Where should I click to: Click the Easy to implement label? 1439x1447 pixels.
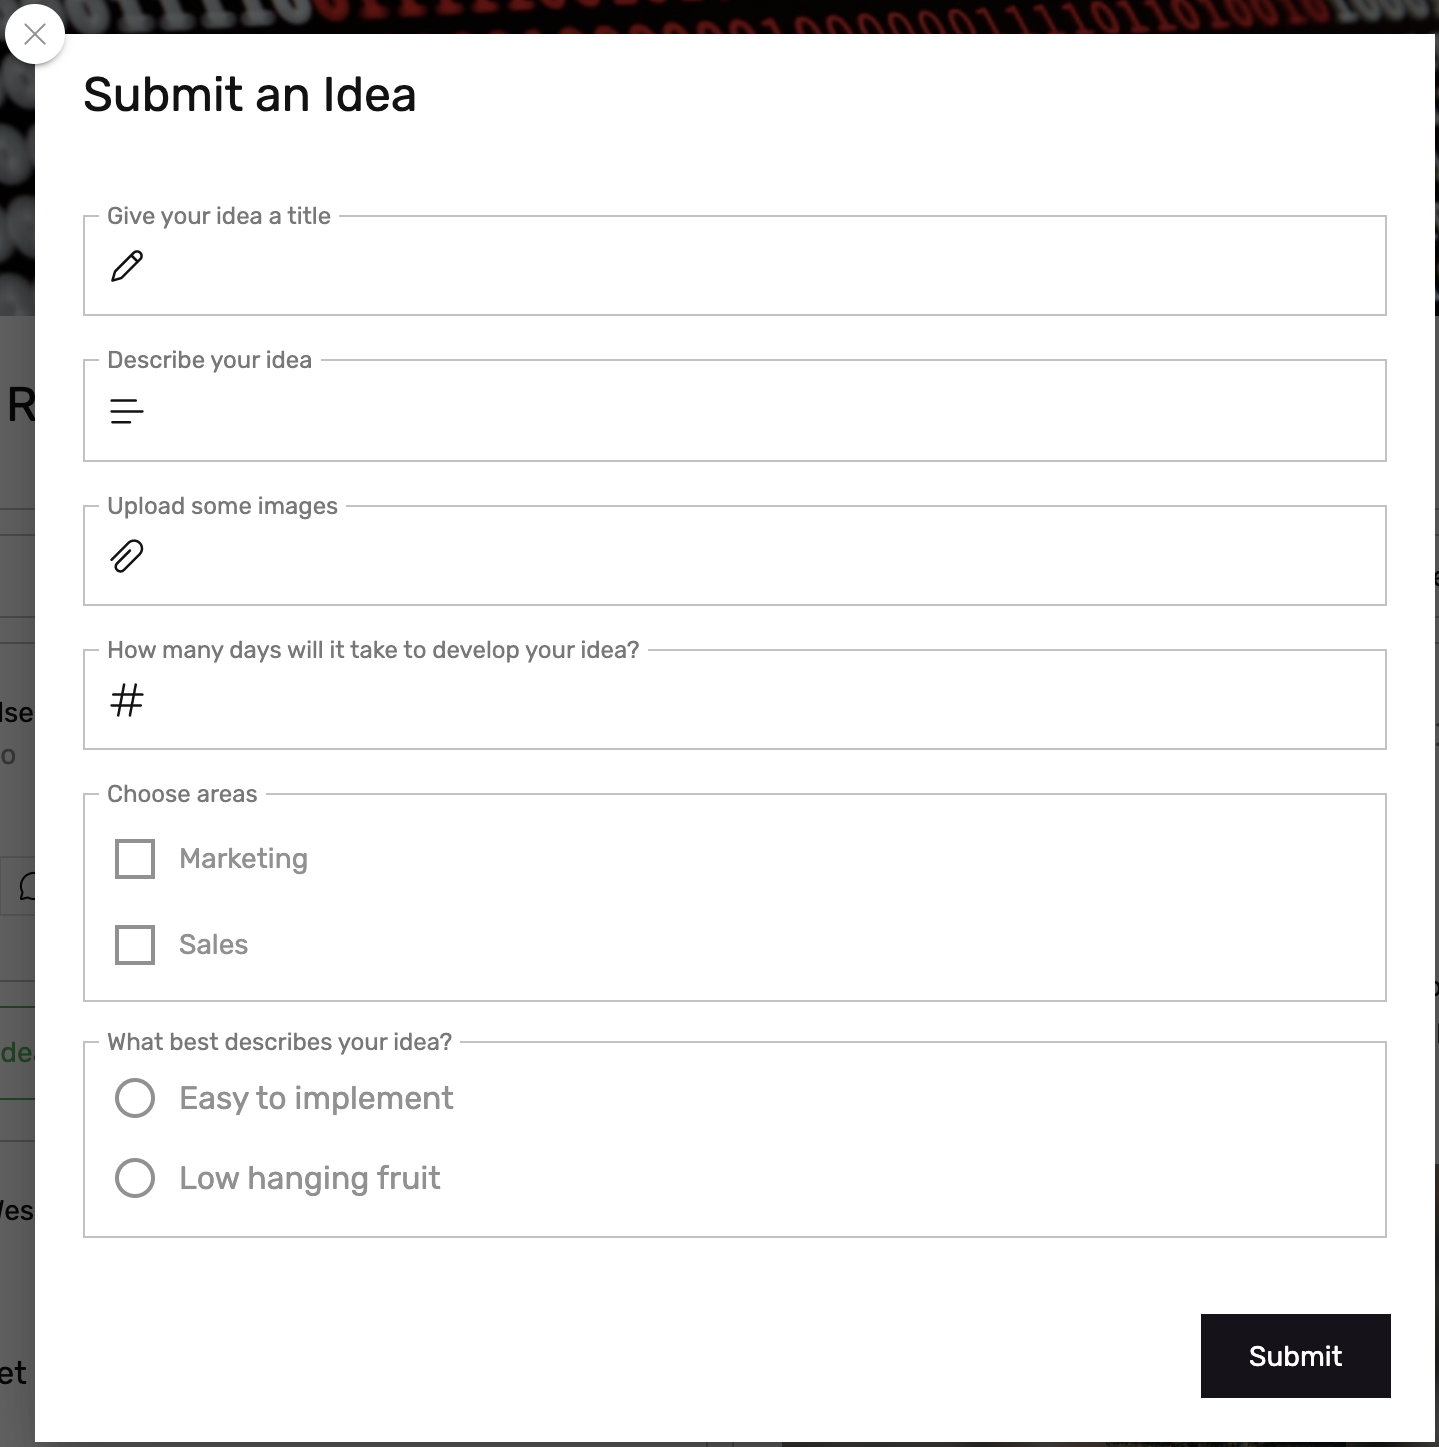pyautogui.click(x=316, y=1098)
